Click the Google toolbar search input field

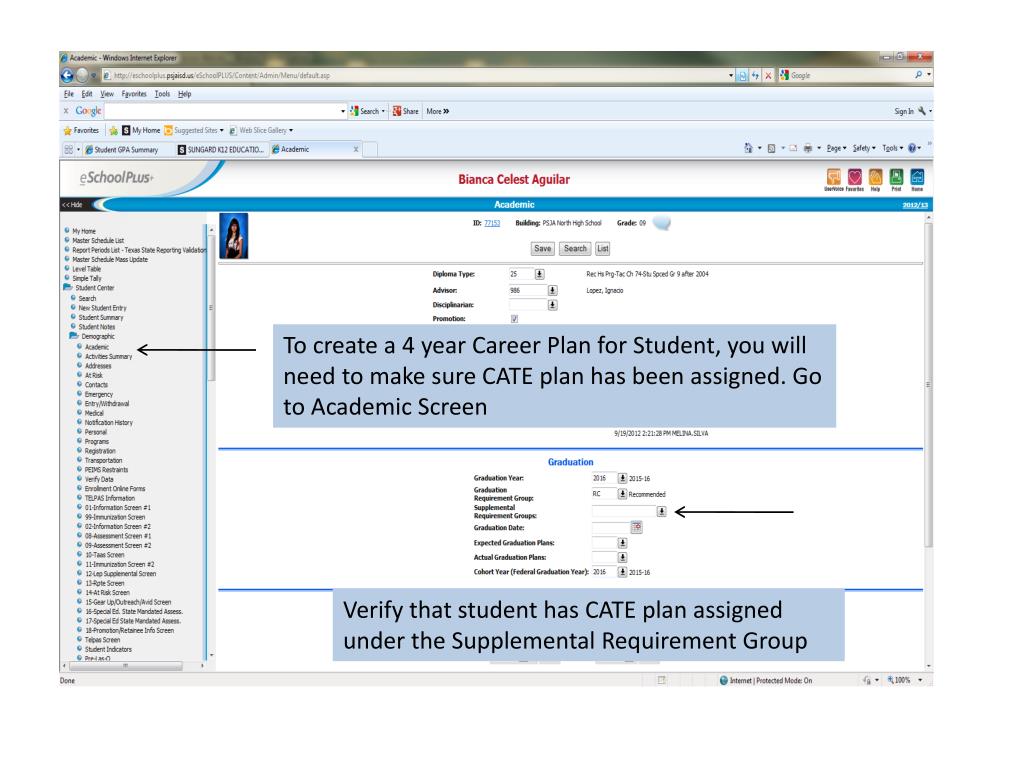point(223,111)
